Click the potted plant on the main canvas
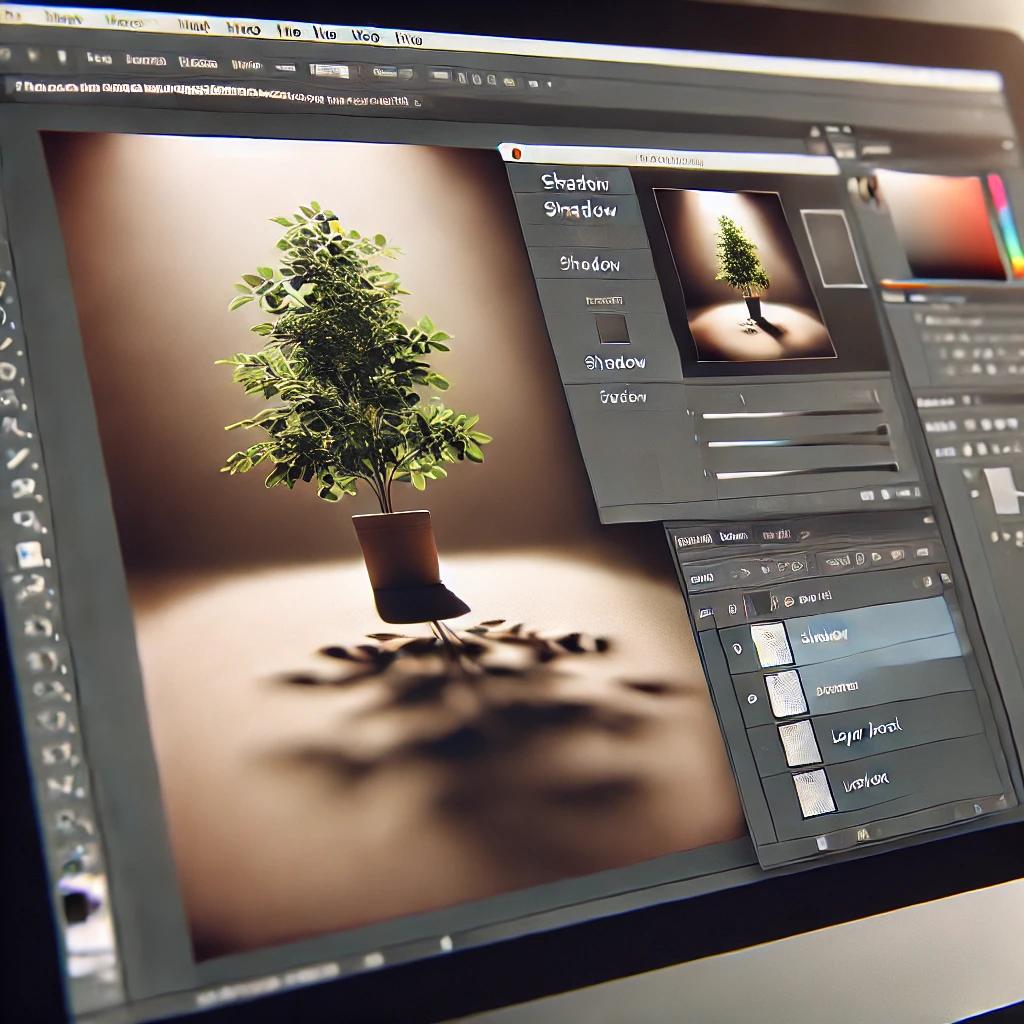This screenshot has height=1024, width=1024. coord(356,411)
